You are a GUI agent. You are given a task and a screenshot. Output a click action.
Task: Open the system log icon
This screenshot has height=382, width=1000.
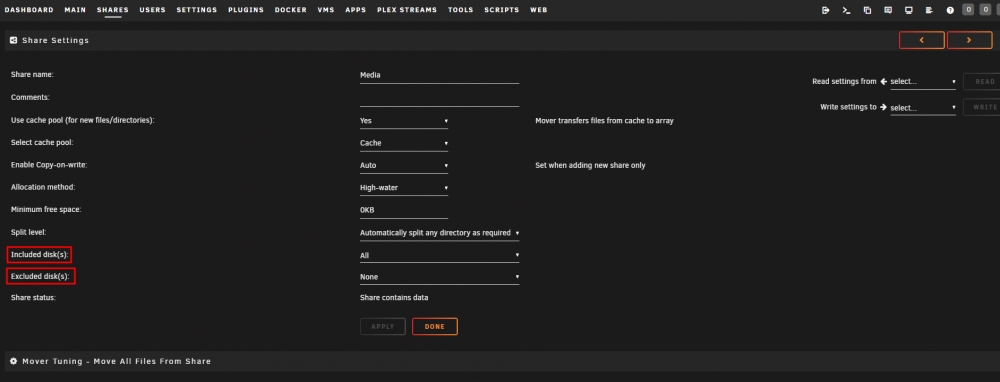point(929,10)
